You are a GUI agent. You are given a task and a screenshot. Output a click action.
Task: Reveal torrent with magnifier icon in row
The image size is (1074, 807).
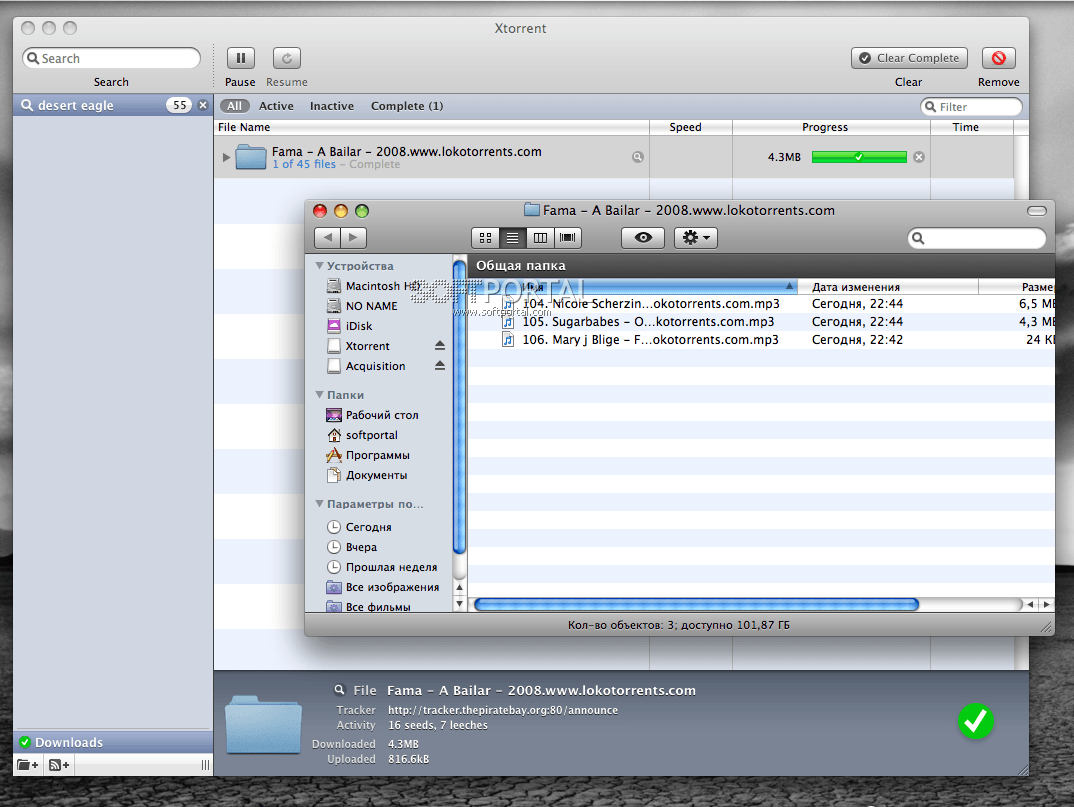click(x=638, y=157)
